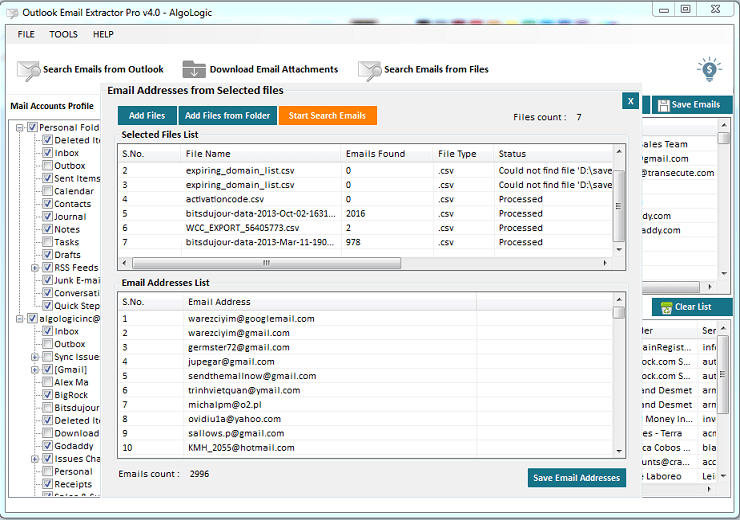Click the Clear List button label
Viewport: 740px width, 520px height.
click(693, 307)
